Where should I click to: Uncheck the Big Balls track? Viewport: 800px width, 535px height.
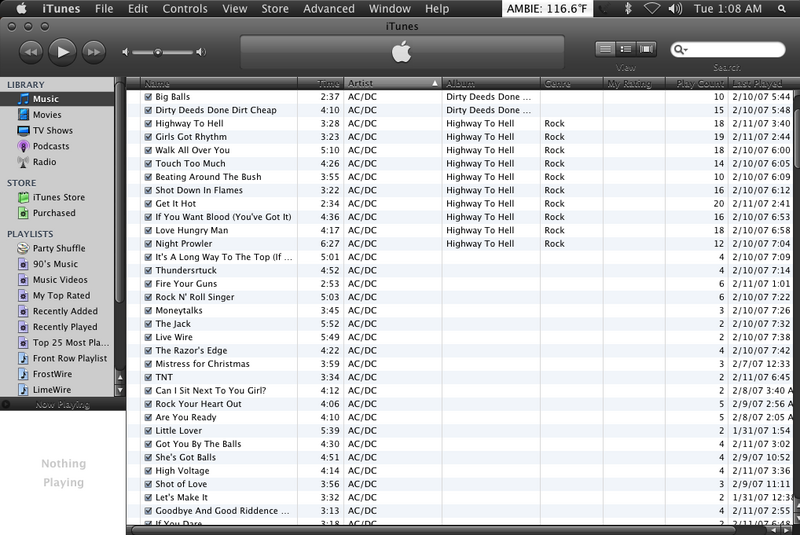tap(148, 97)
